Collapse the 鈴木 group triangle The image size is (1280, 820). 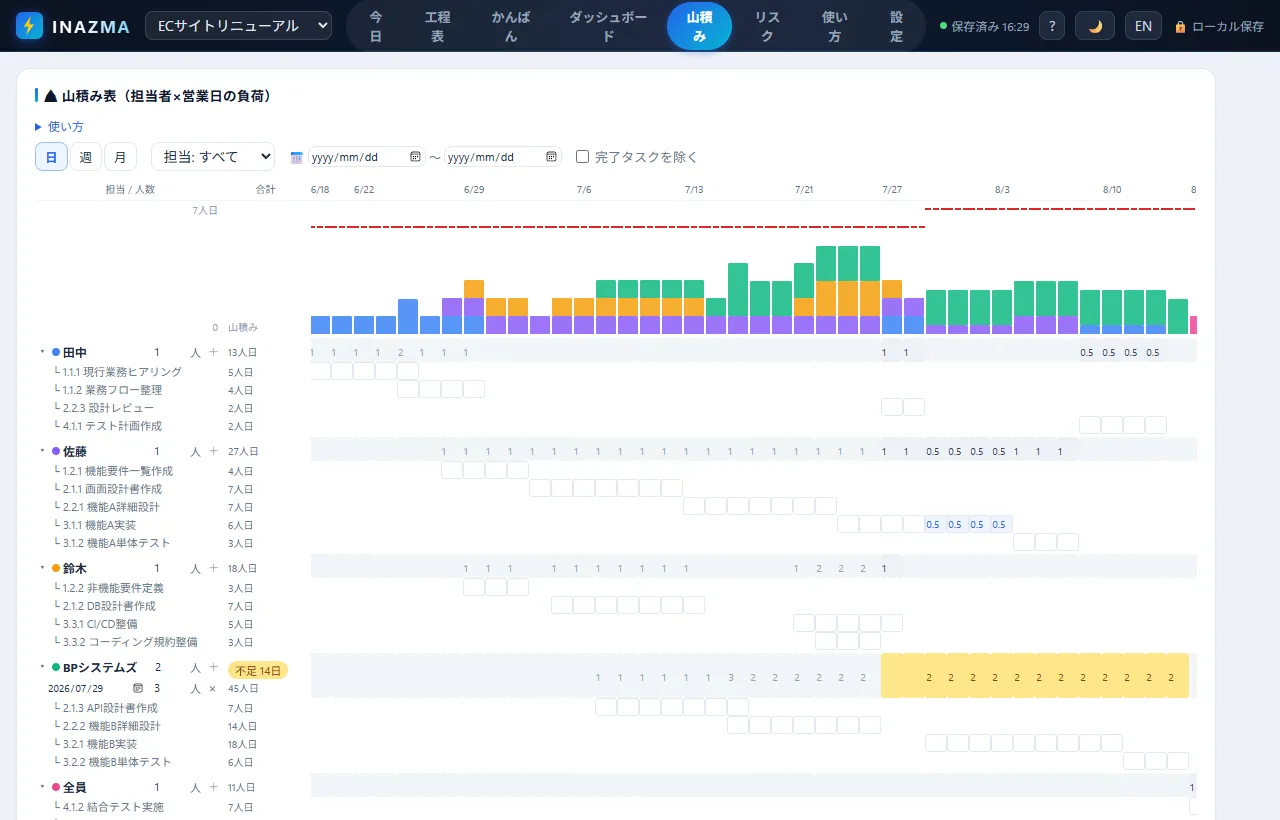42,568
